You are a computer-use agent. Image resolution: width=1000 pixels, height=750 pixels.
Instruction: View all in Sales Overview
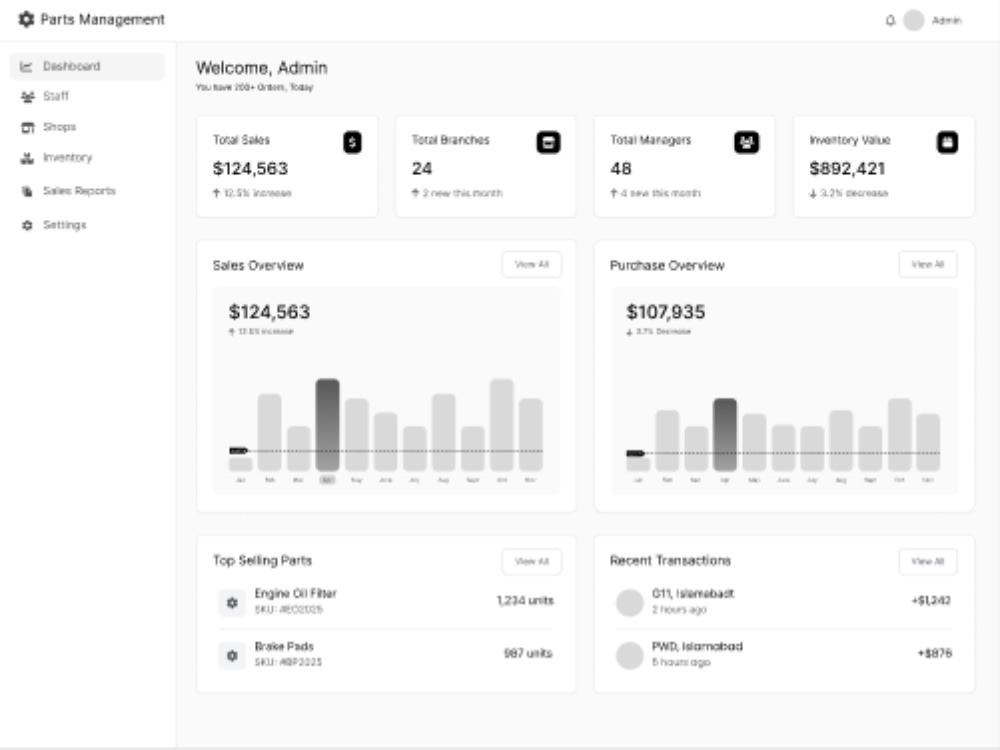click(531, 265)
